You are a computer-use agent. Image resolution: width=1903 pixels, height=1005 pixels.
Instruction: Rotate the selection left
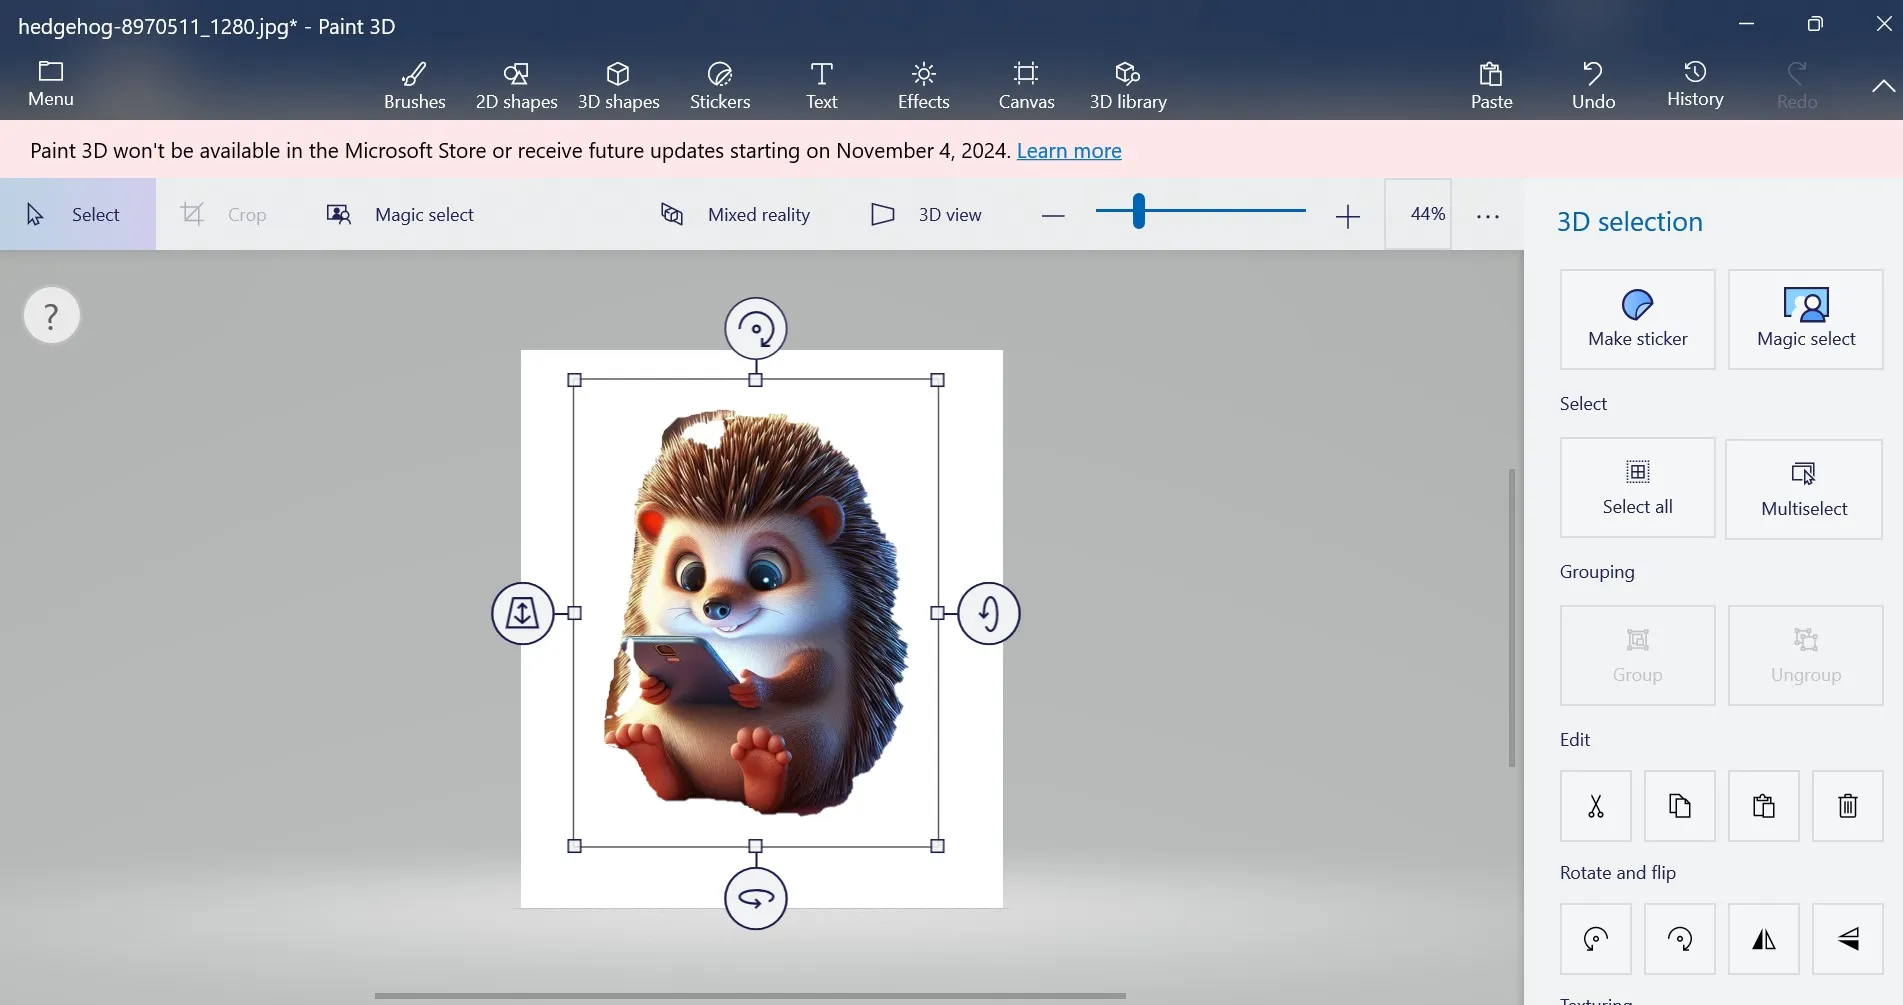[x=1595, y=938]
